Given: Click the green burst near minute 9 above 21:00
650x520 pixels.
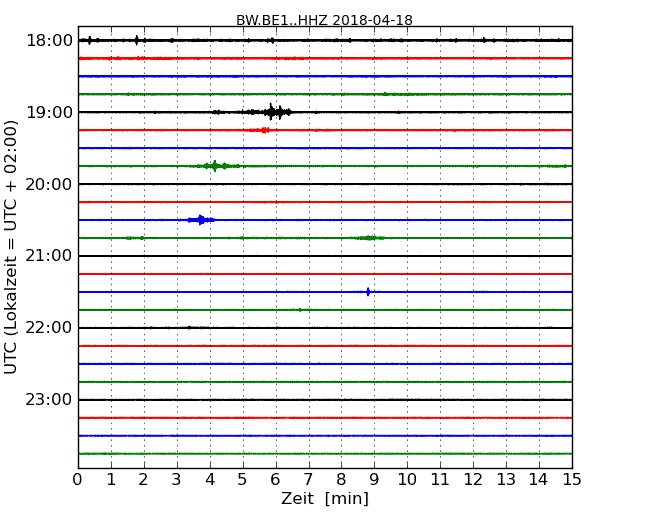Looking at the screenshot, I should (x=369, y=238).
